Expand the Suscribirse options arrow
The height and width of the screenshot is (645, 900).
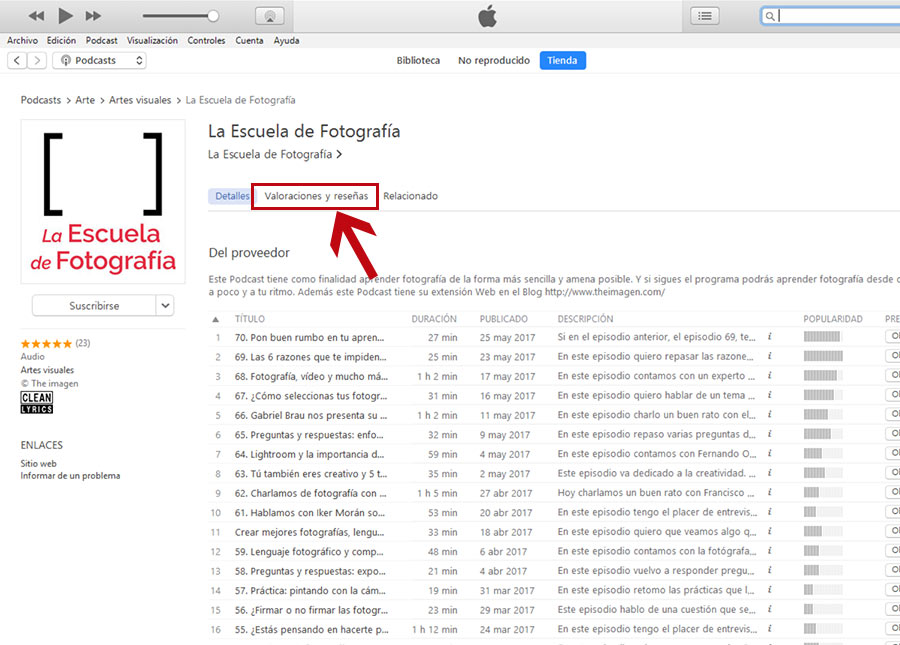click(x=167, y=305)
